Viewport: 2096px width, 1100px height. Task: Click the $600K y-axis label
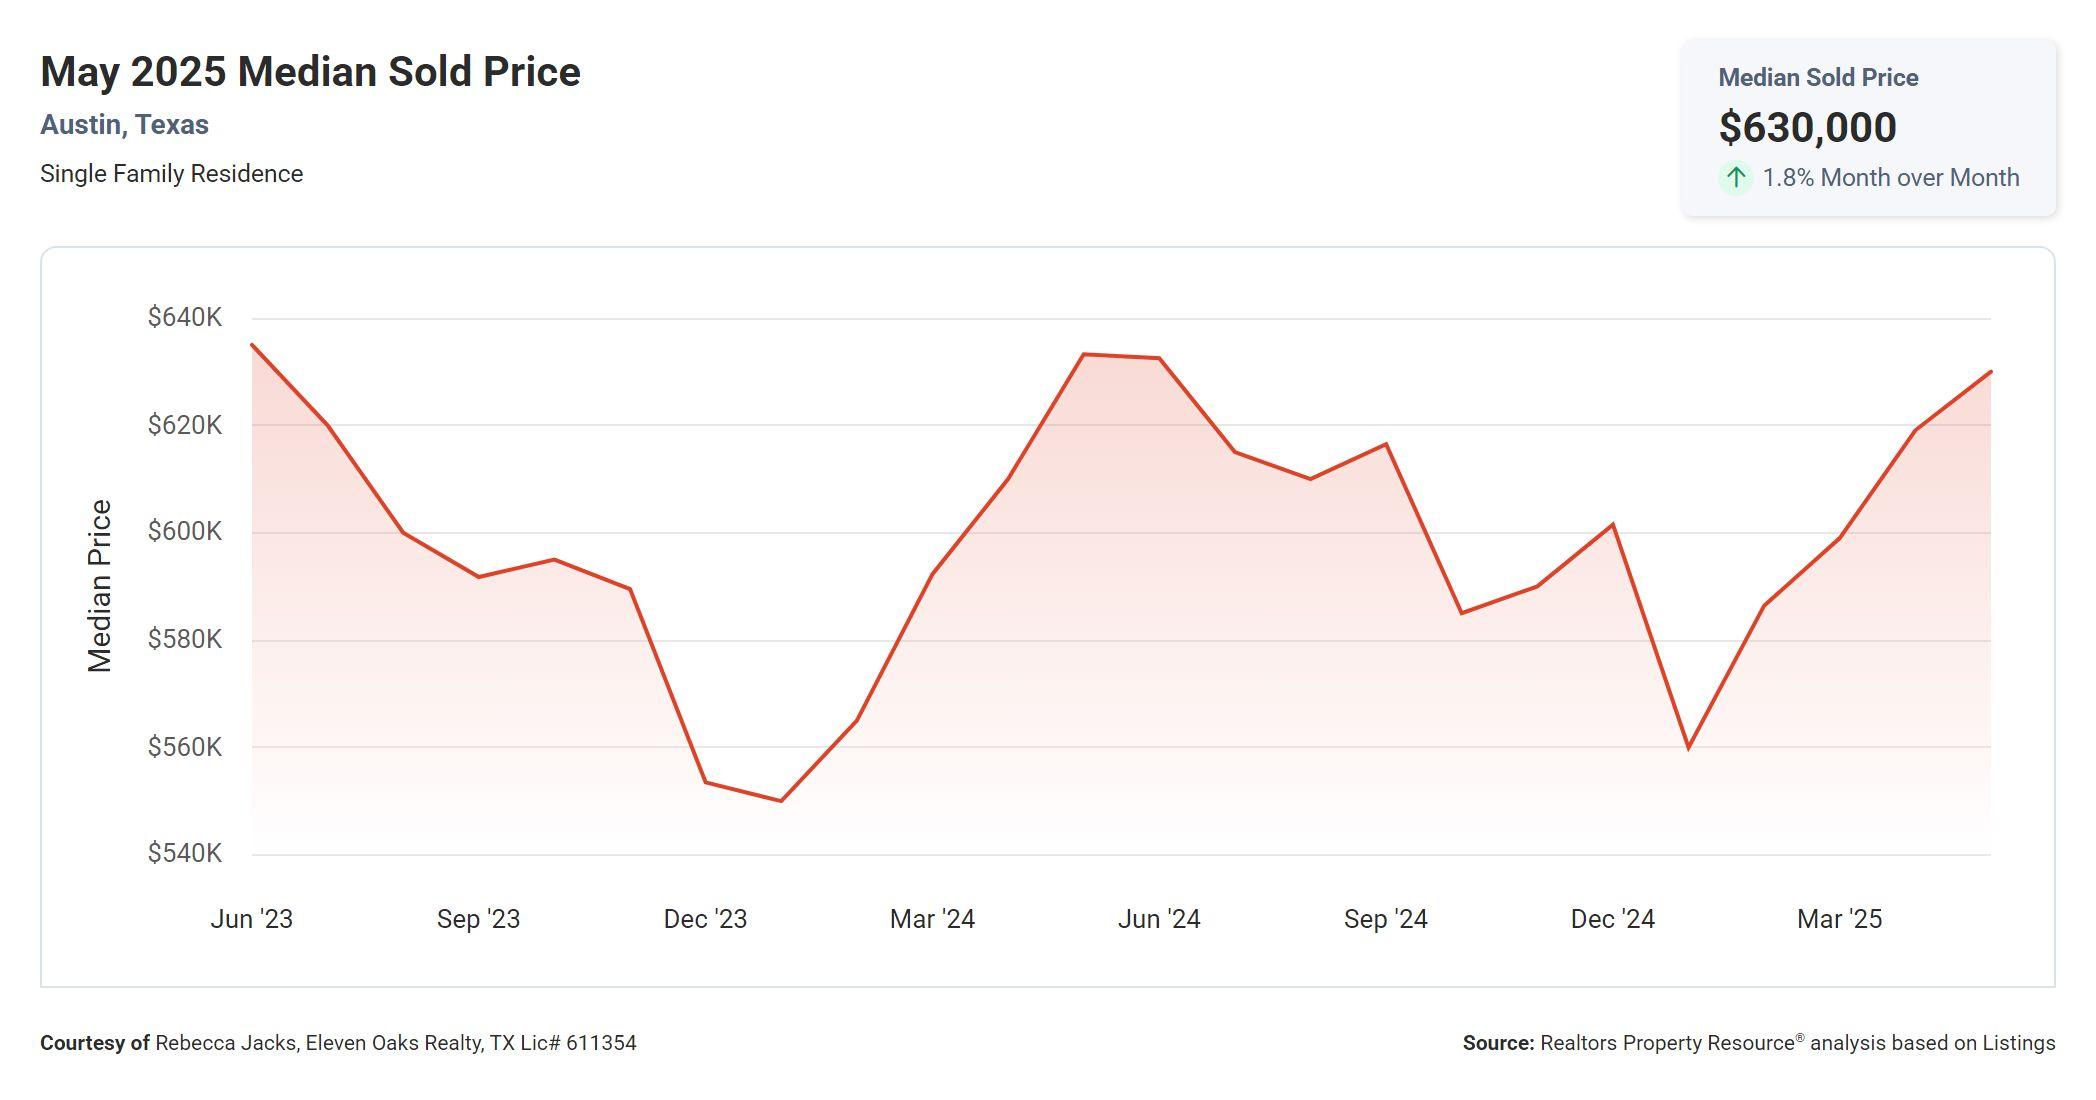[185, 531]
